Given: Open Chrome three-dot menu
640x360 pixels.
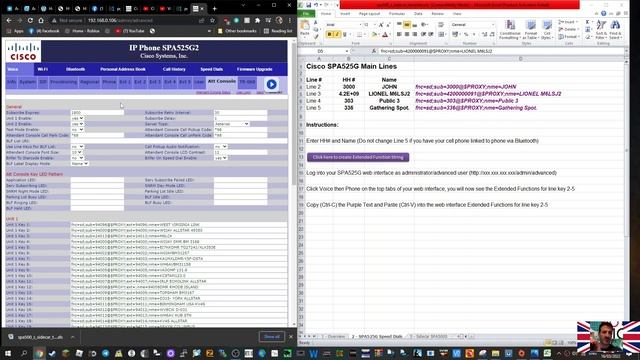Looking at the screenshot, I should coord(290,20).
